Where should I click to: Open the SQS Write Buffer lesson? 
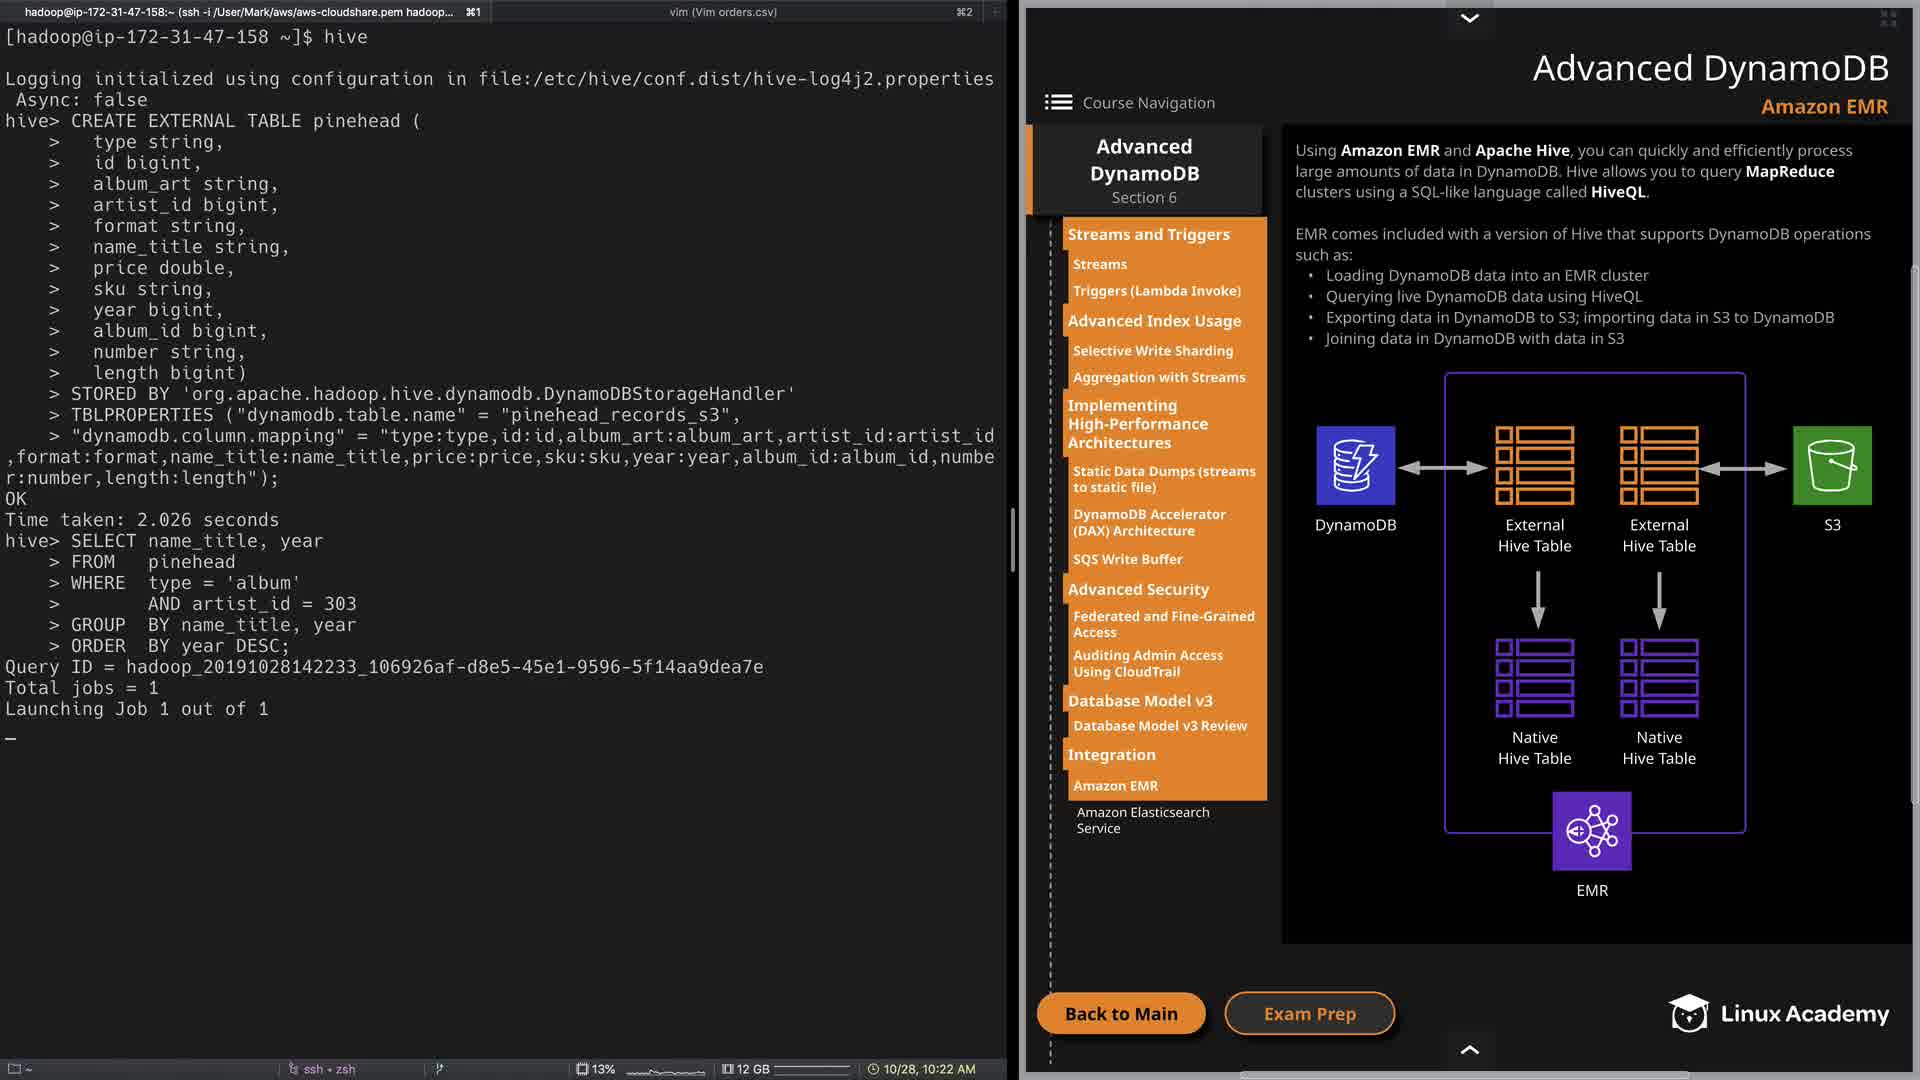(x=1127, y=559)
